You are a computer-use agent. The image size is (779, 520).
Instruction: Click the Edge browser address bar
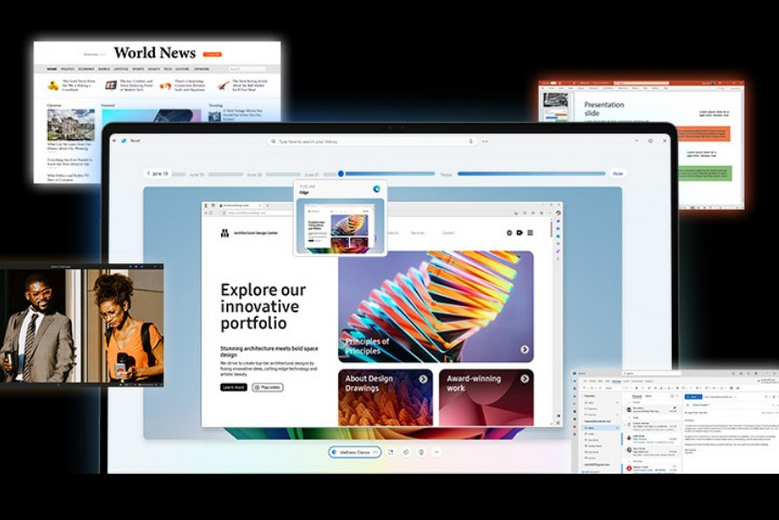pyautogui.click(x=368, y=213)
